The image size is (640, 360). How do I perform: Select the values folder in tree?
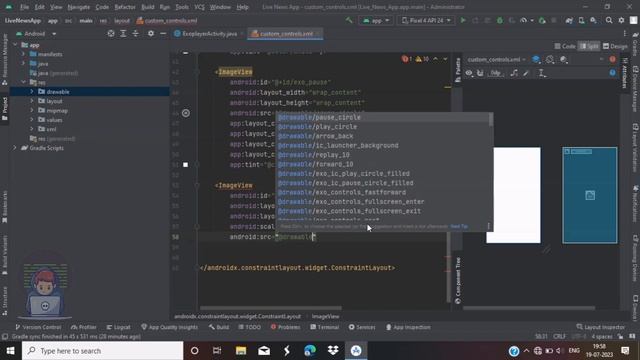(x=54, y=120)
